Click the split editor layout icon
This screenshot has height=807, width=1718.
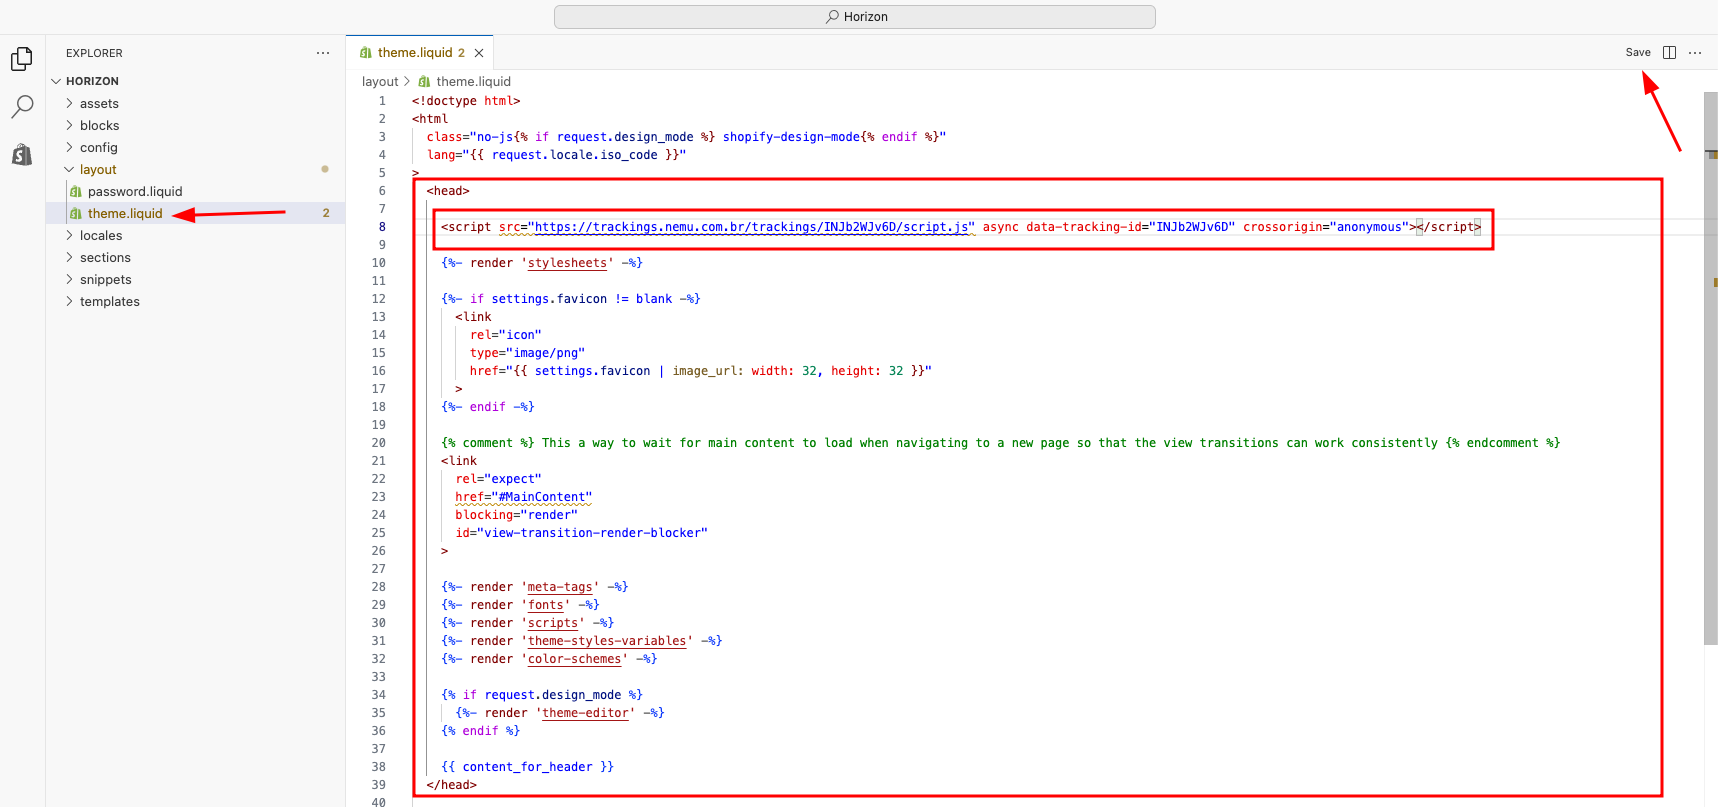tap(1669, 53)
